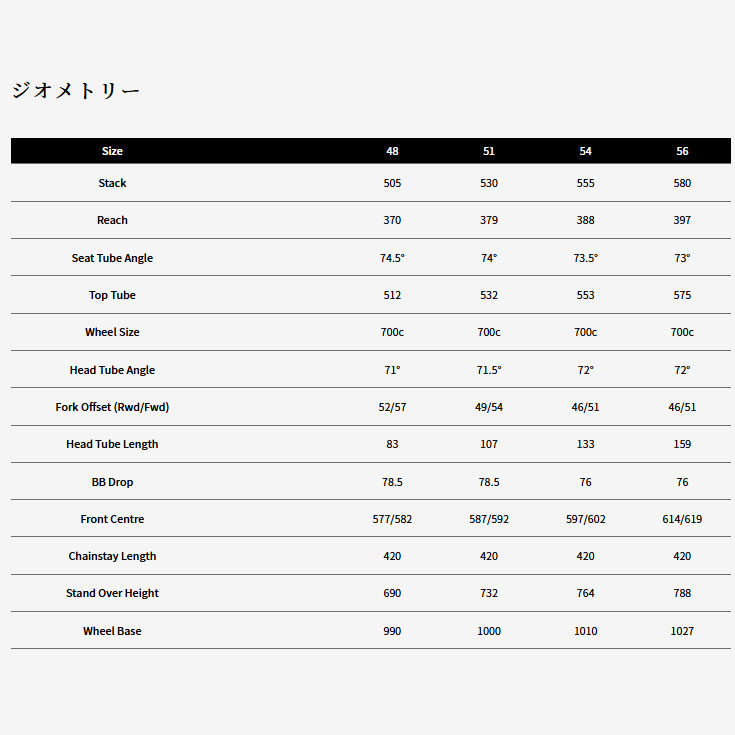This screenshot has height=735, width=735.
Task: Click the size 51 column header
Action: [489, 151]
